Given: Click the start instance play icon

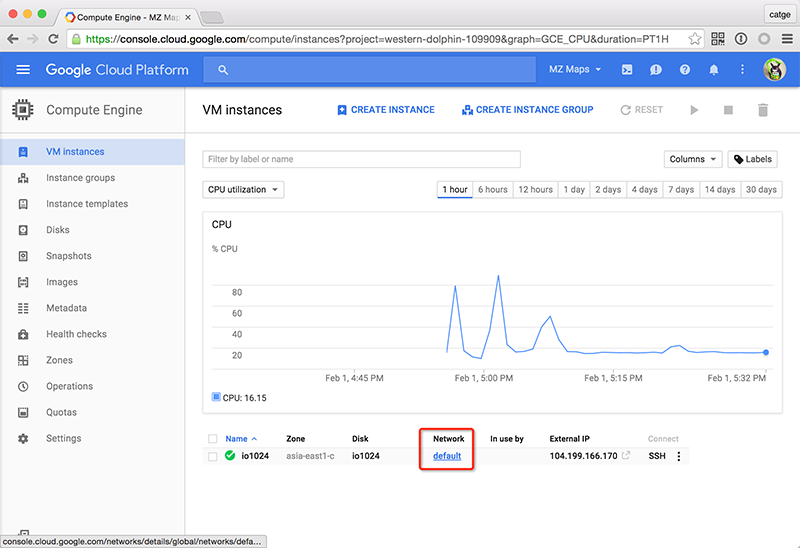Looking at the screenshot, I should pos(694,110).
